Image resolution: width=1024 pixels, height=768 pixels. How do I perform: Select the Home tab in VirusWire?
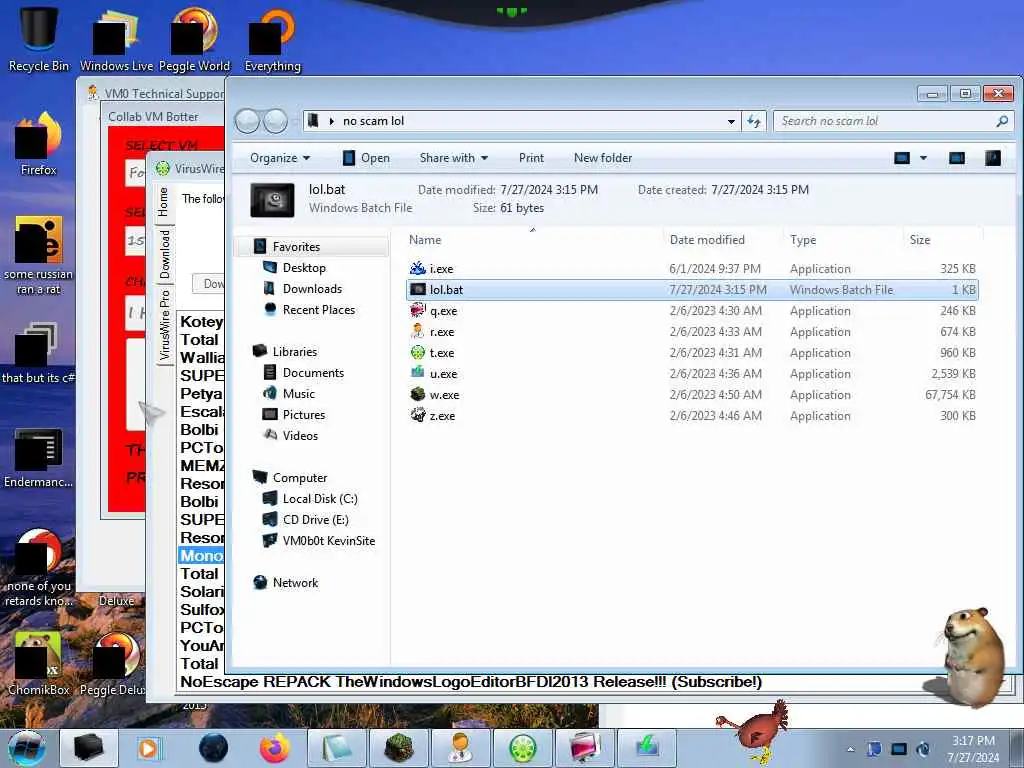[163, 202]
